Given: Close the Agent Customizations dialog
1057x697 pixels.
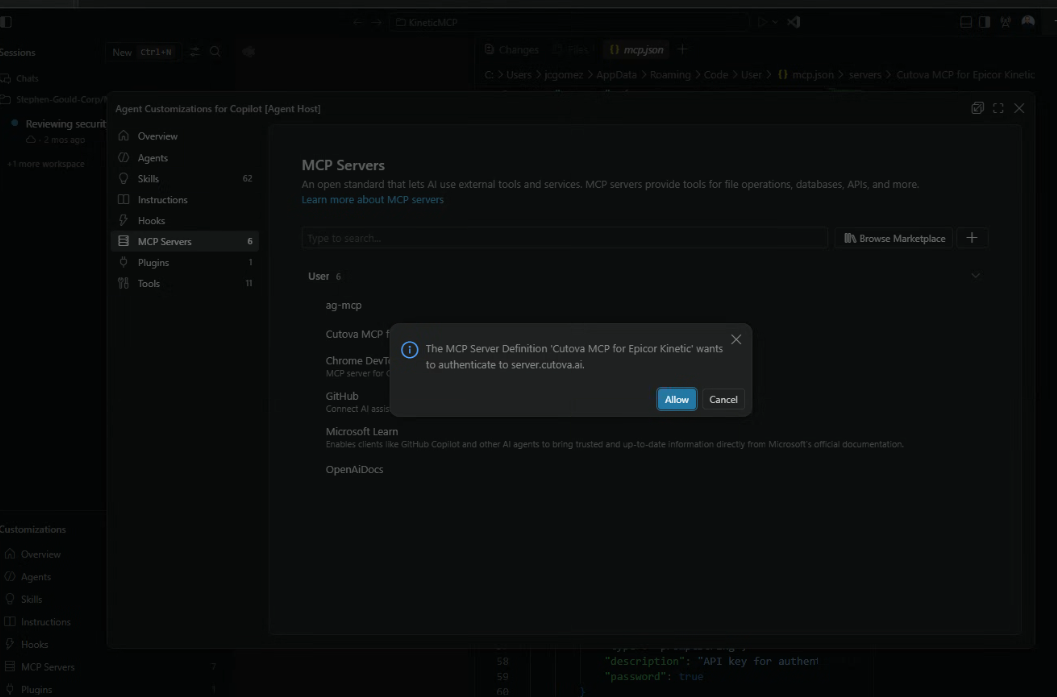Looking at the screenshot, I should pyautogui.click(x=1019, y=108).
